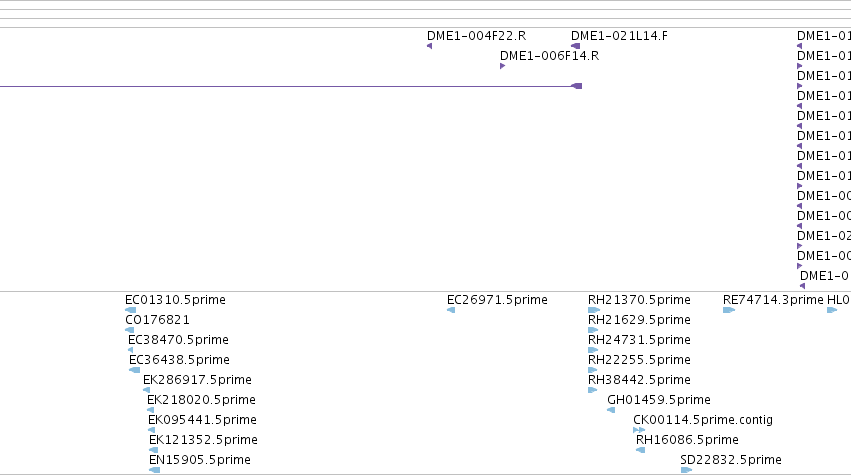Image resolution: width=851 pixels, height=475 pixels.
Task: Open the DME1-006F14.R feature label
Action: (549, 56)
